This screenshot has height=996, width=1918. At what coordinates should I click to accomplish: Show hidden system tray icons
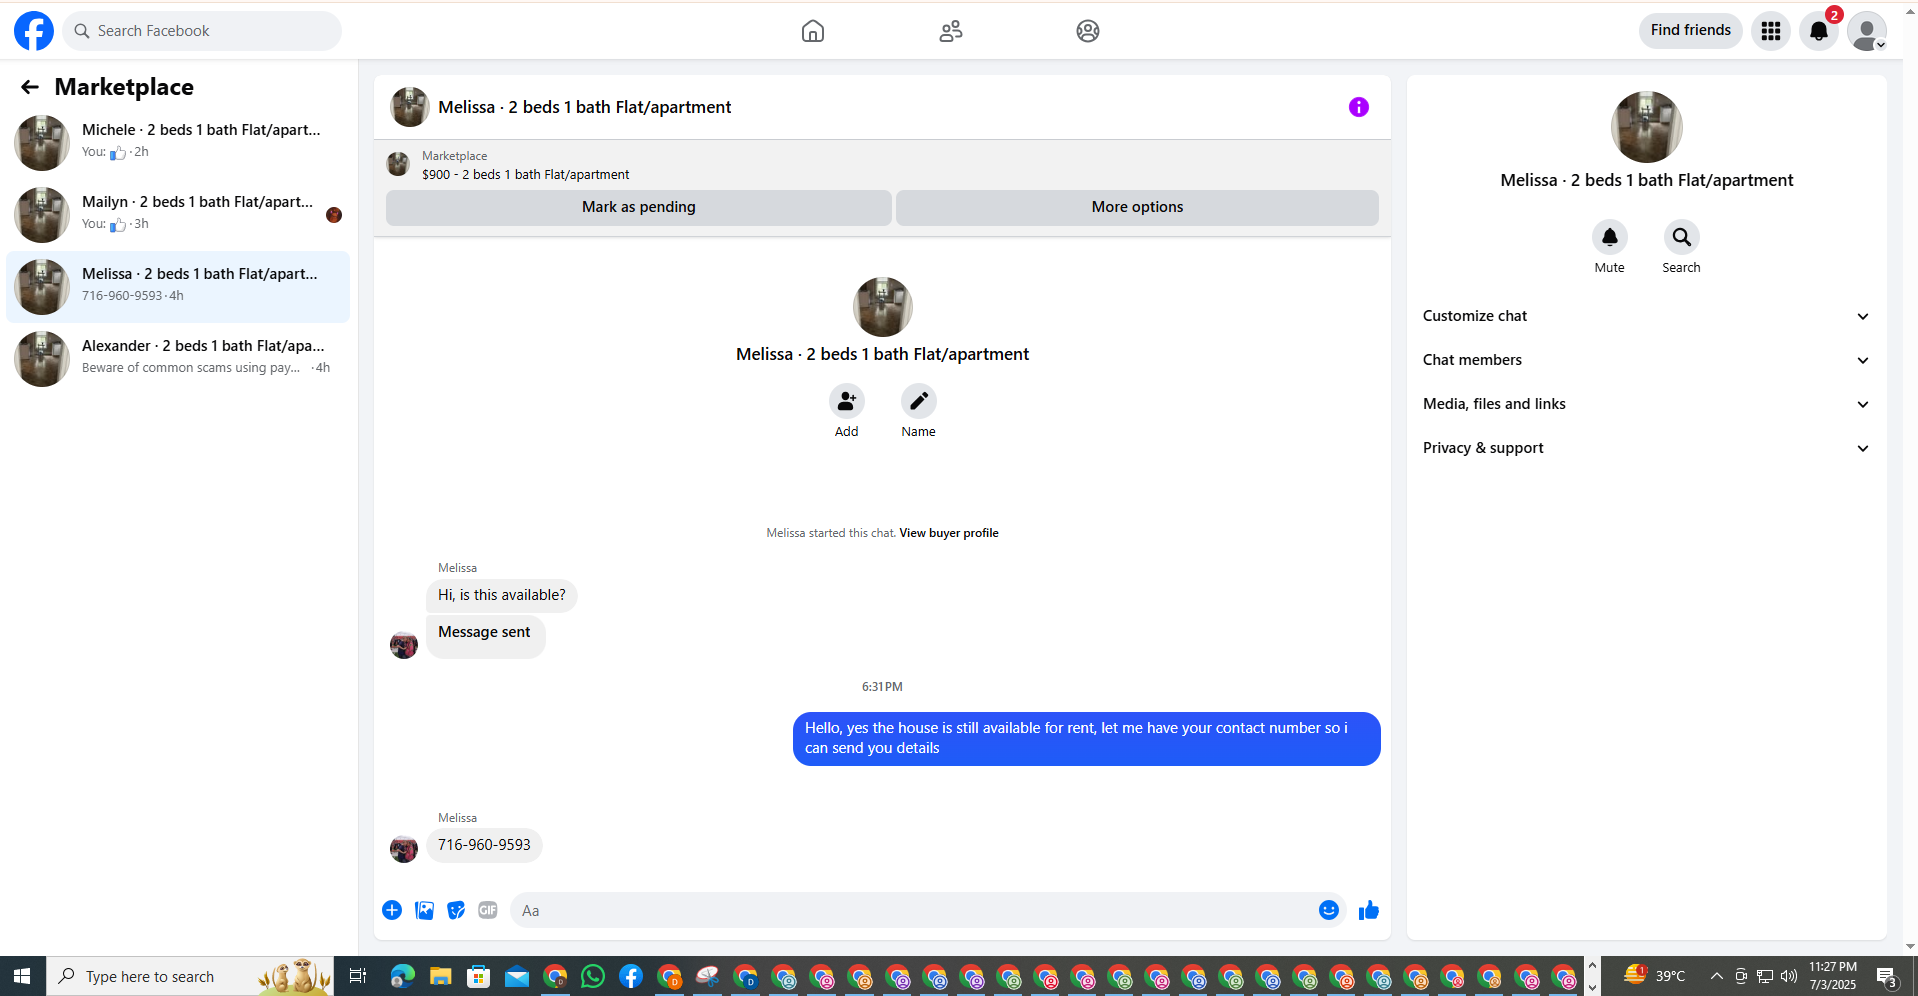[x=1717, y=976]
